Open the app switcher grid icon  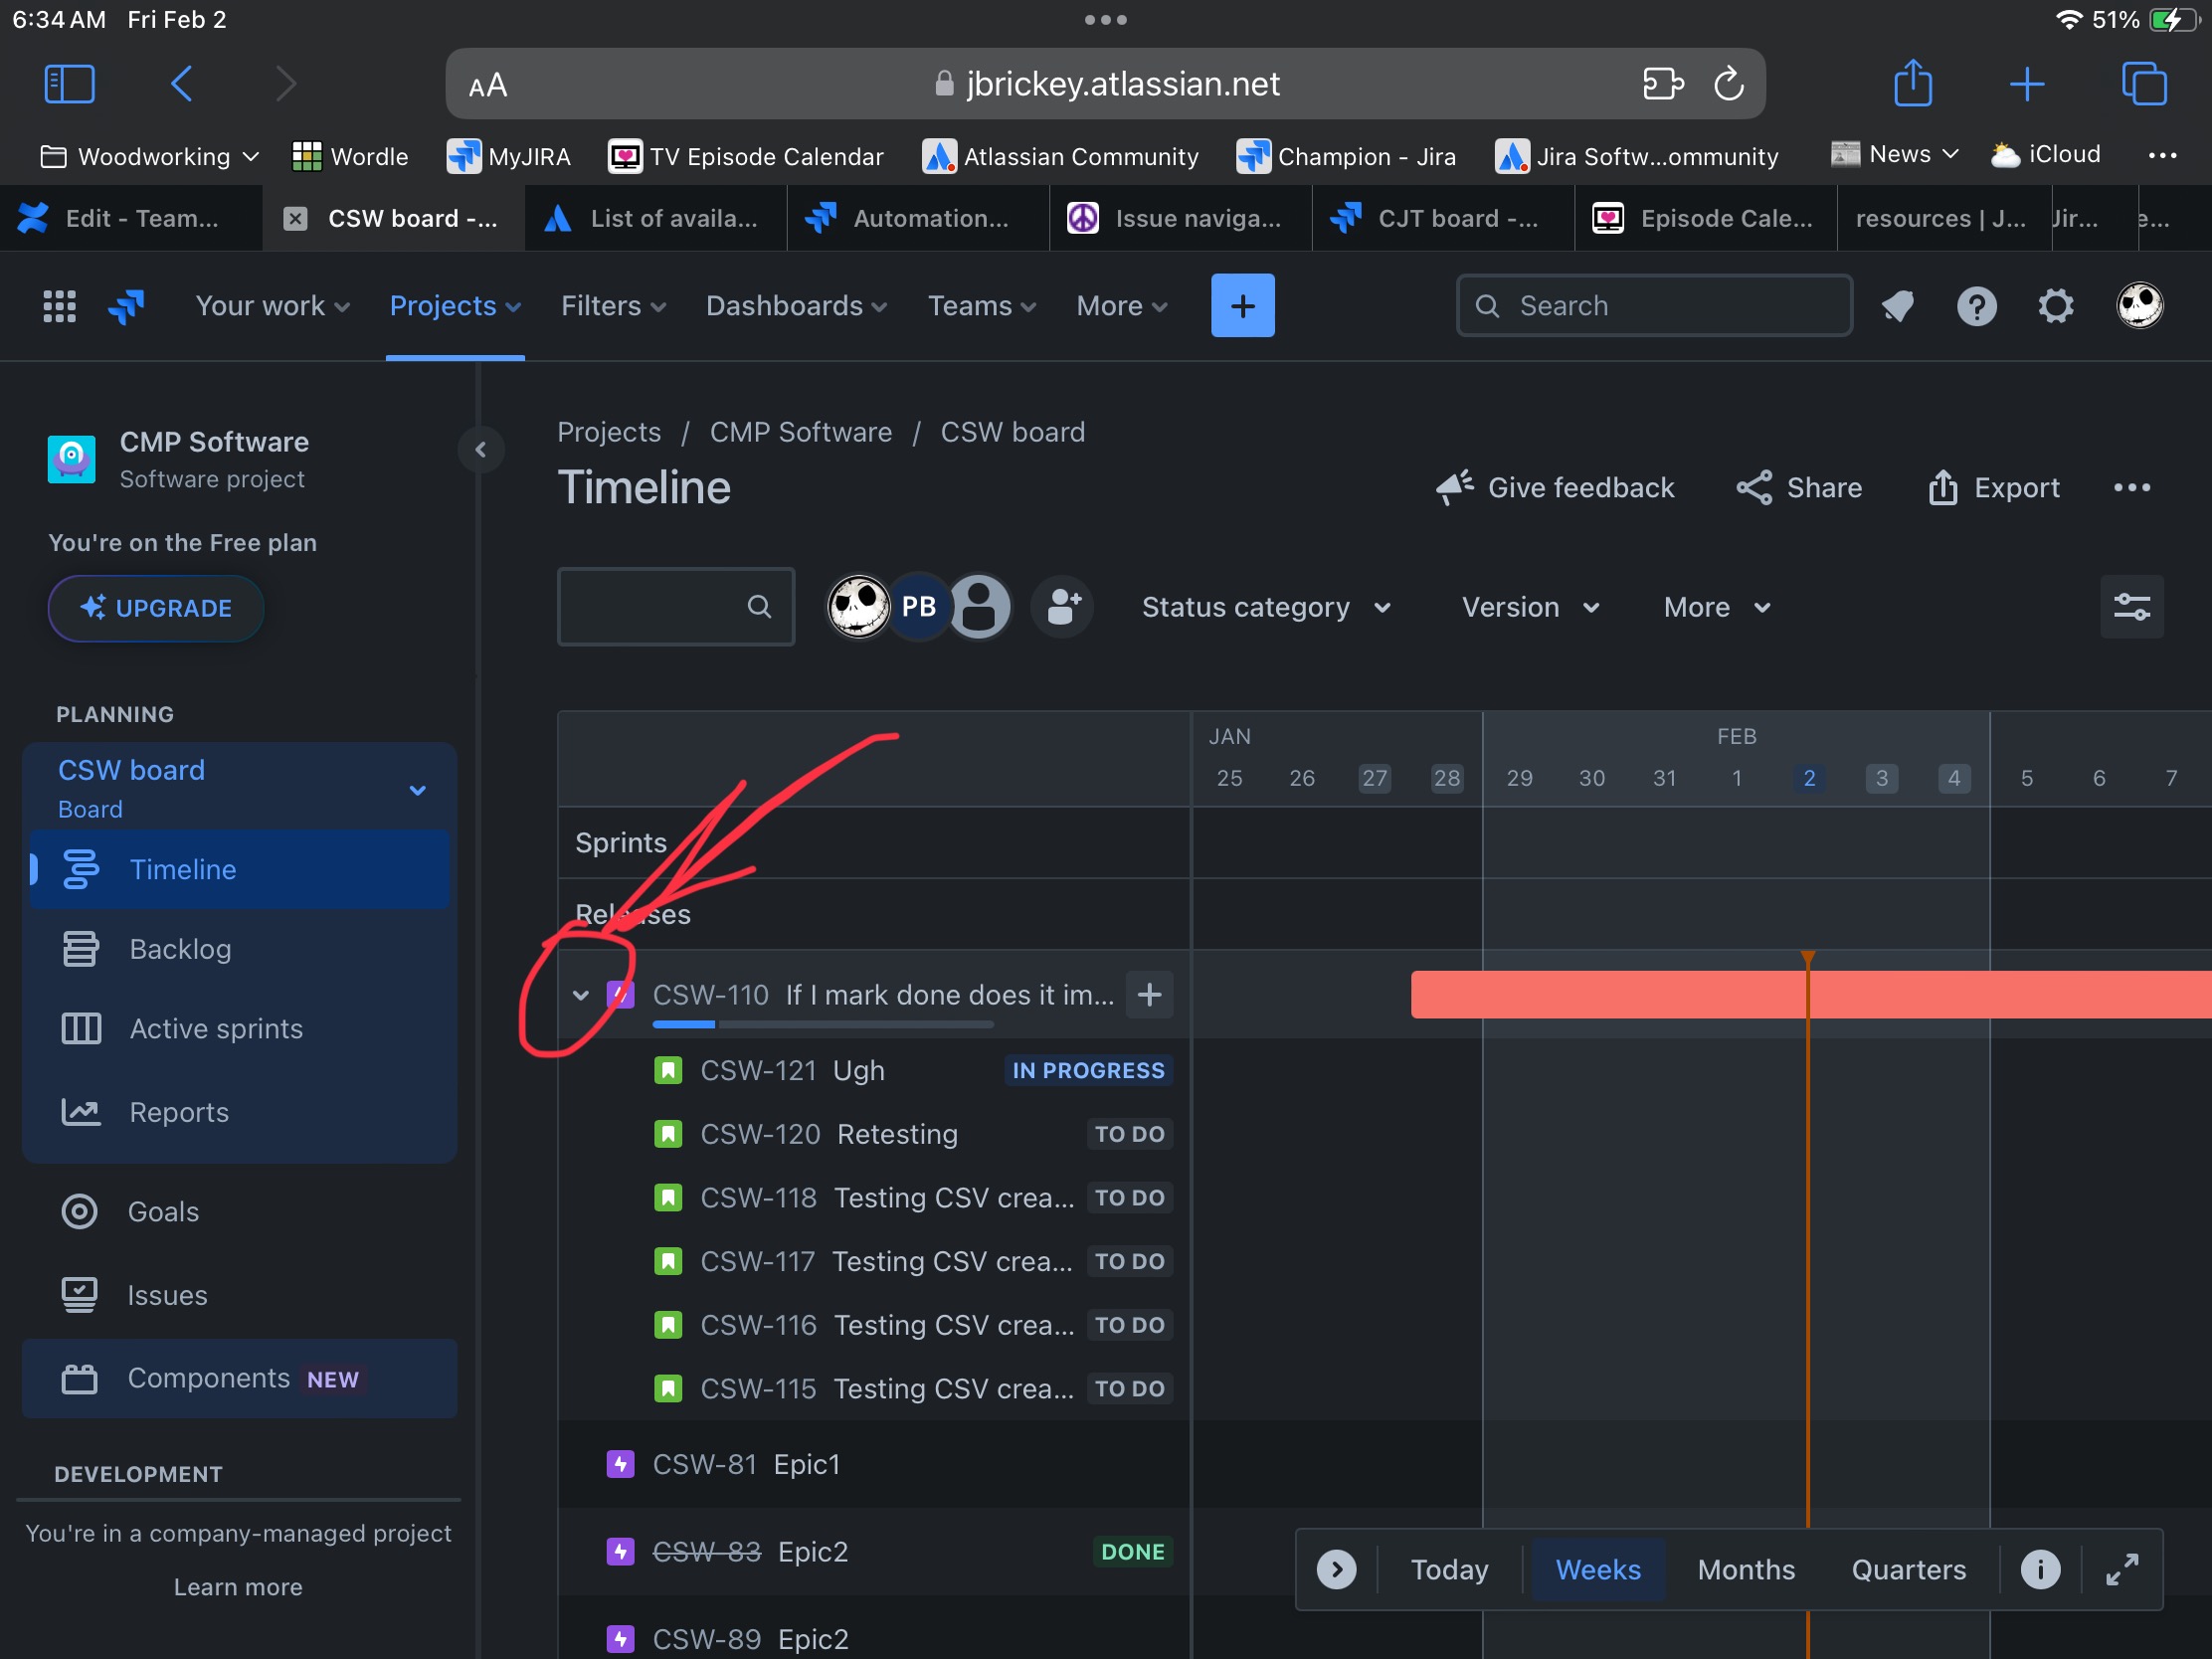click(58, 306)
